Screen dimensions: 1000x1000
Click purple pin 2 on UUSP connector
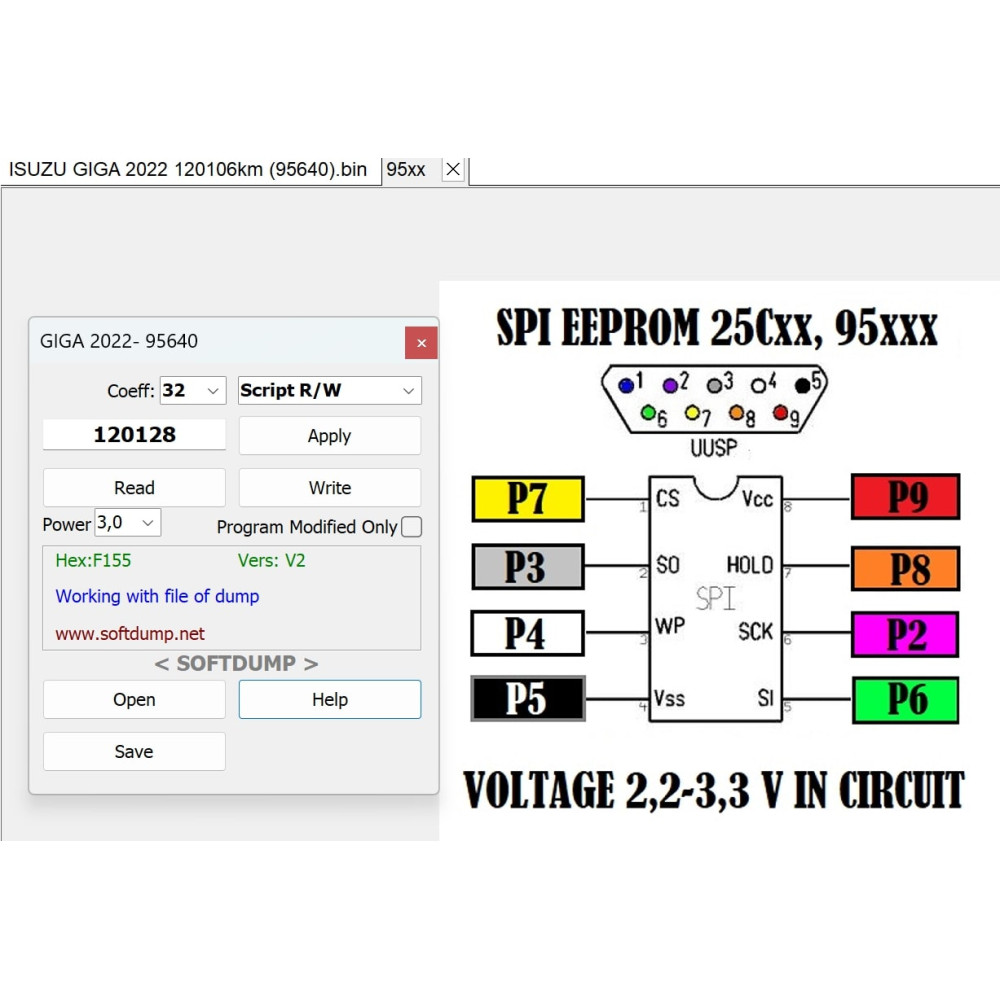670,385
